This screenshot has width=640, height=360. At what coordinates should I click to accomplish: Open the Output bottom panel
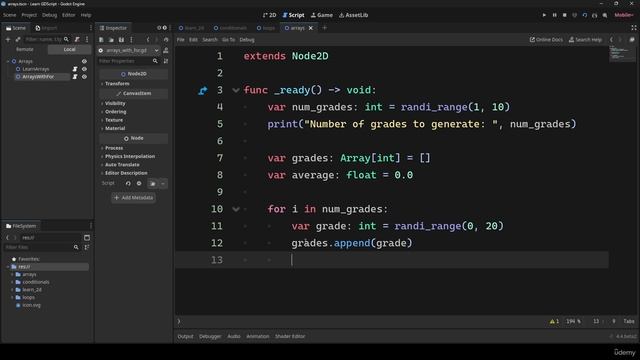(185, 336)
